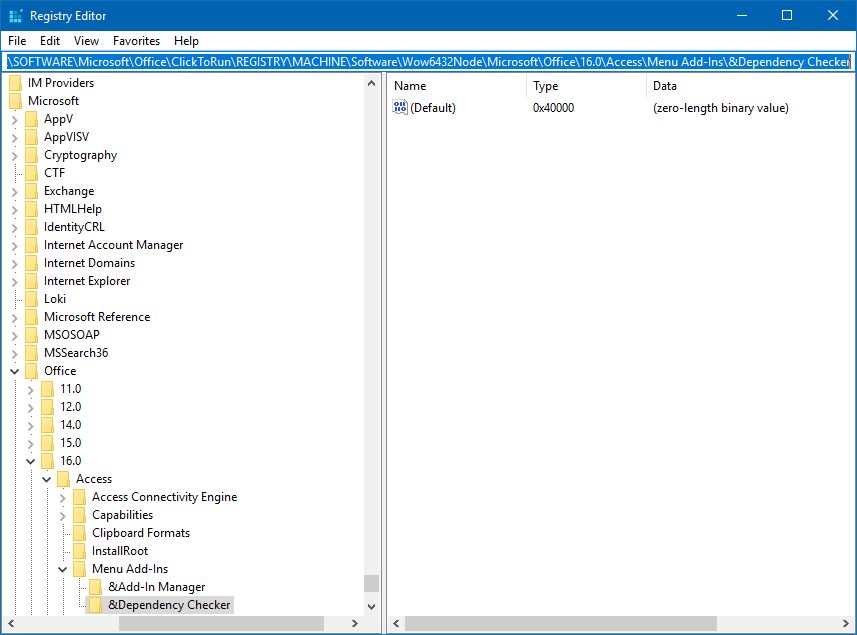Click the &Dependency Checker folder icon

tap(95, 605)
